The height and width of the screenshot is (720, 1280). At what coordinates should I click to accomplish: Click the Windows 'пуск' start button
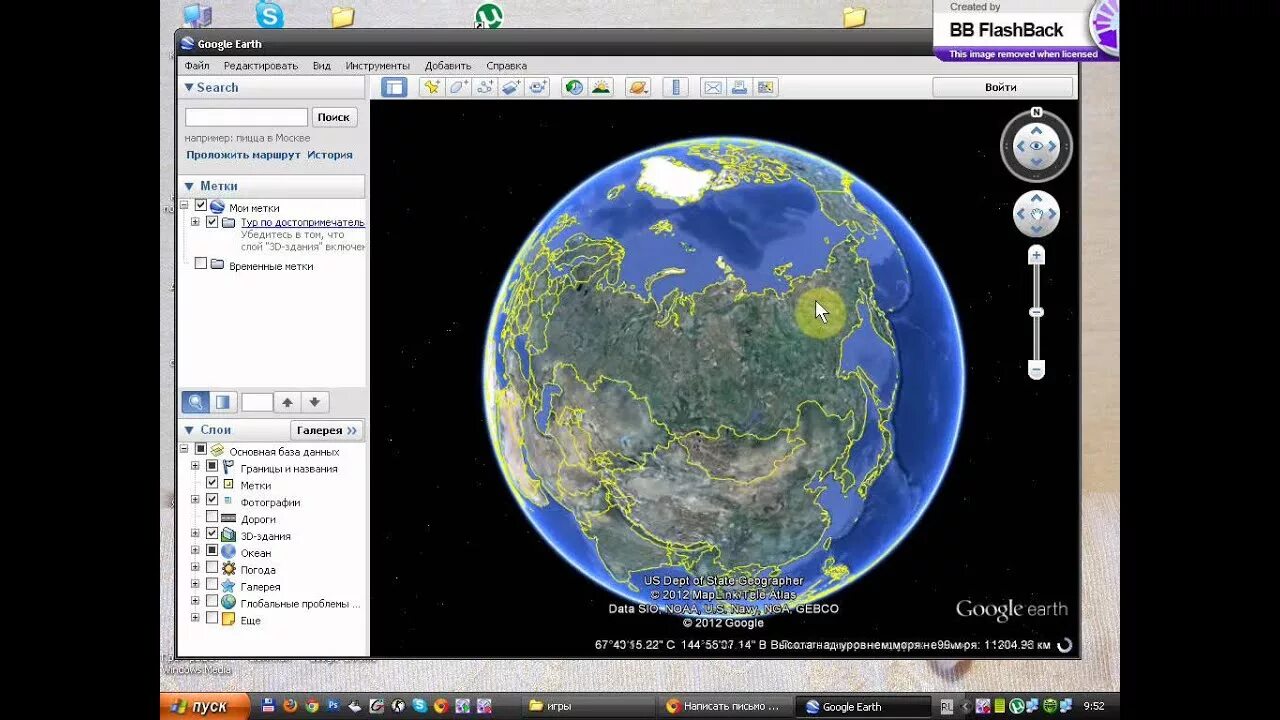(205, 706)
